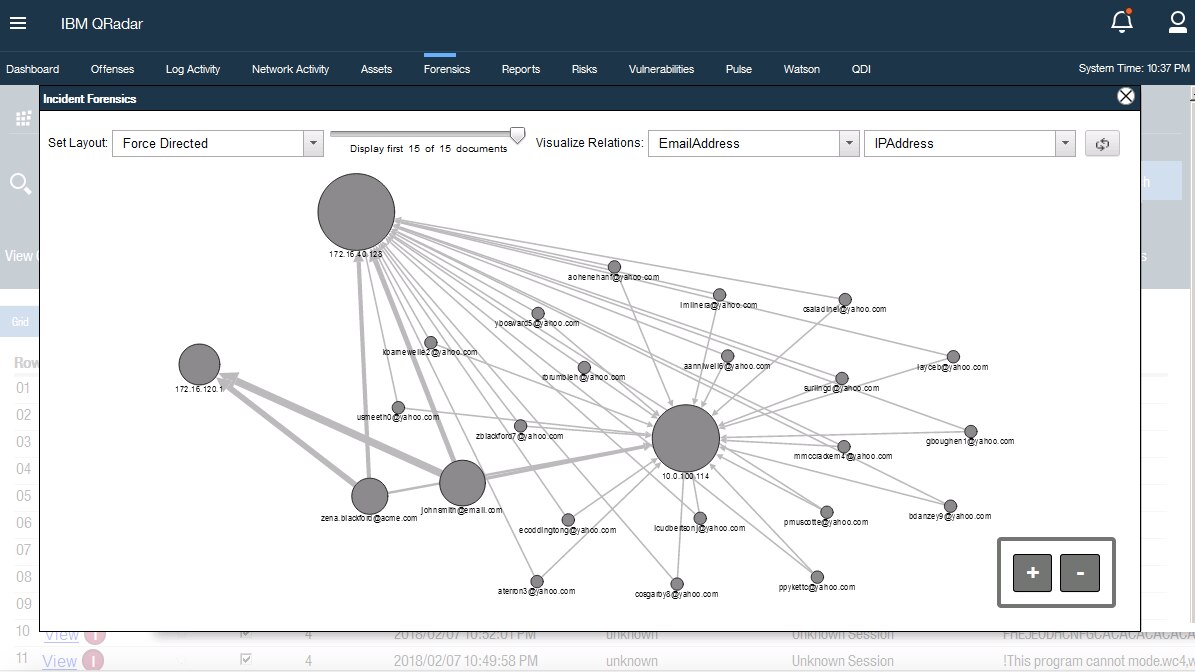This screenshot has width=1195, height=672.
Task: Open the EmailAddress relation dropdown
Action: pyautogui.click(x=754, y=143)
